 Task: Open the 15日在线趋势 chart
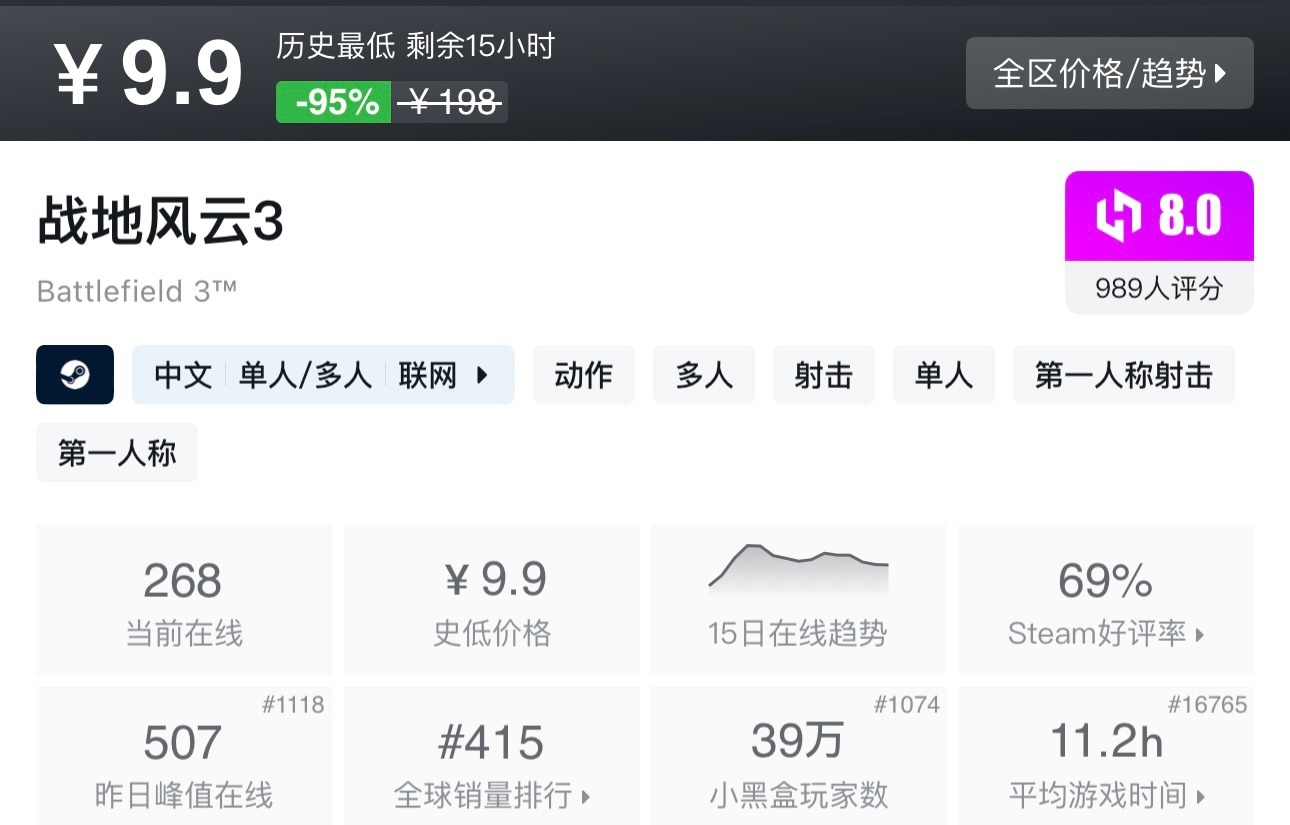(x=797, y=600)
